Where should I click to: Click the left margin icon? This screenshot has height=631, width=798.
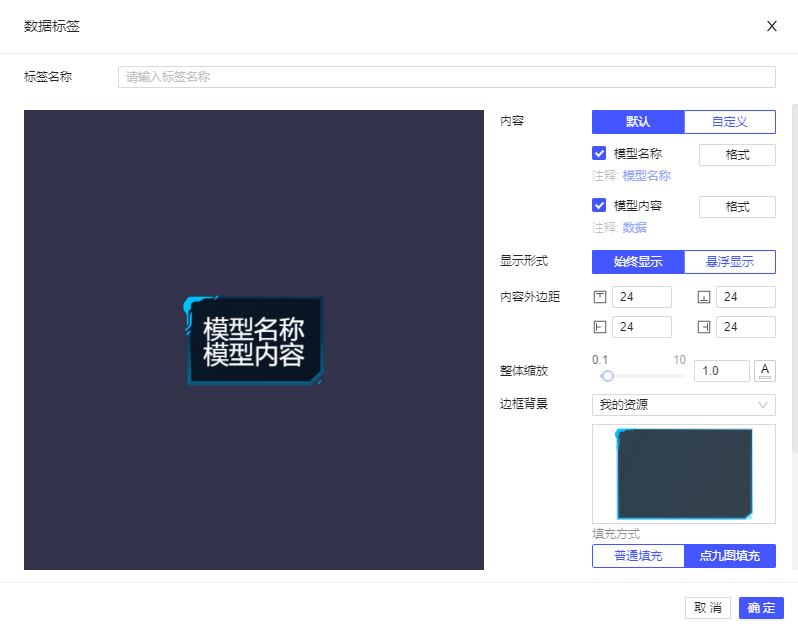[600, 327]
